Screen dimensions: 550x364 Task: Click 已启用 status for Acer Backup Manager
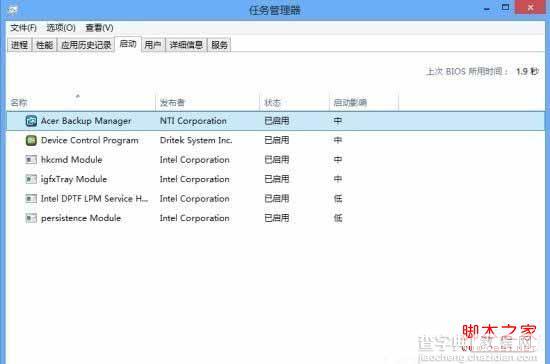pyautogui.click(x=277, y=121)
